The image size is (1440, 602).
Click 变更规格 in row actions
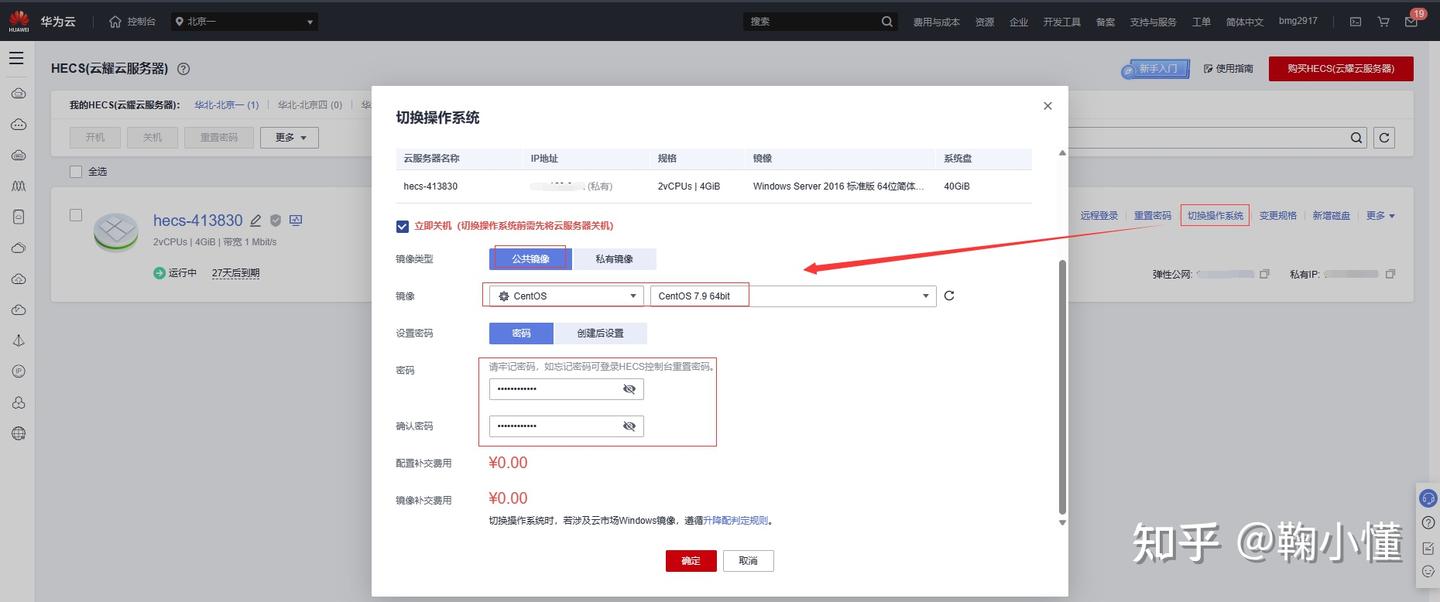tap(1278, 216)
